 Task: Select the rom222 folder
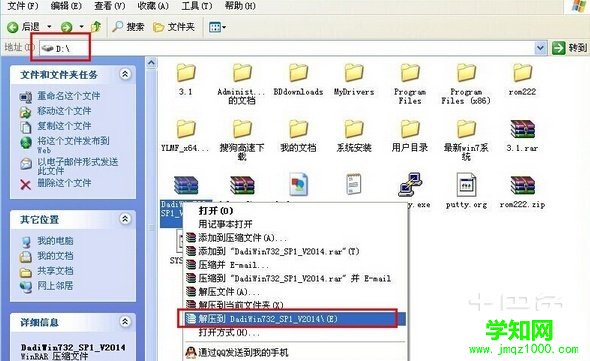pos(522,79)
